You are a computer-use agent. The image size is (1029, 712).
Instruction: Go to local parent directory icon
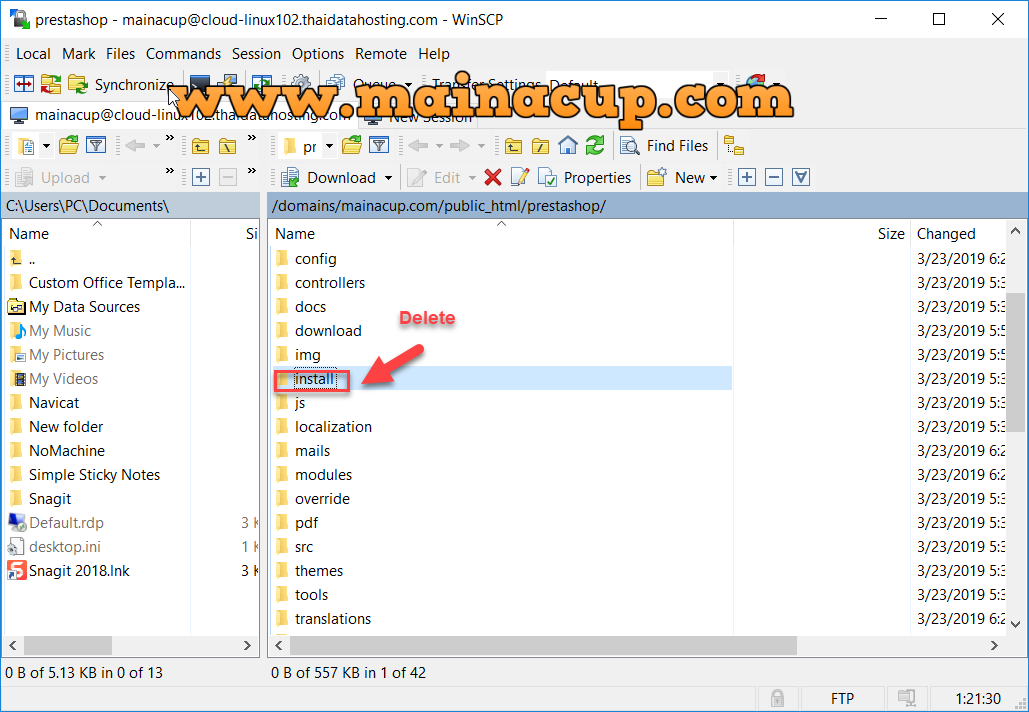pyautogui.click(x=201, y=146)
